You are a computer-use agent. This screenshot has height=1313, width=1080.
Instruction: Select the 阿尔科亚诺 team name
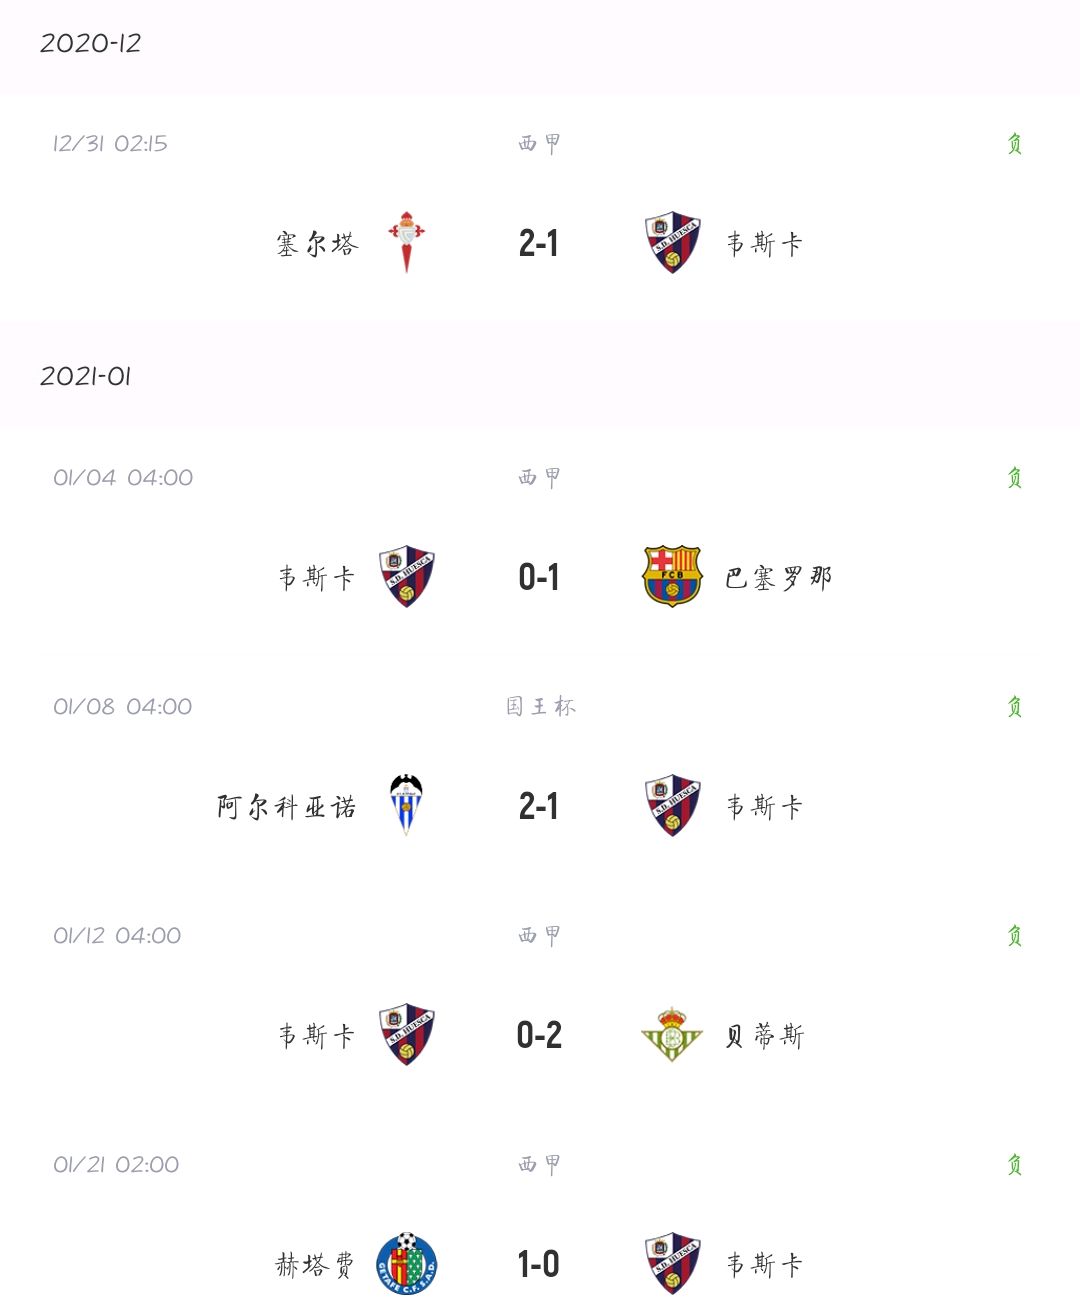[x=287, y=806]
